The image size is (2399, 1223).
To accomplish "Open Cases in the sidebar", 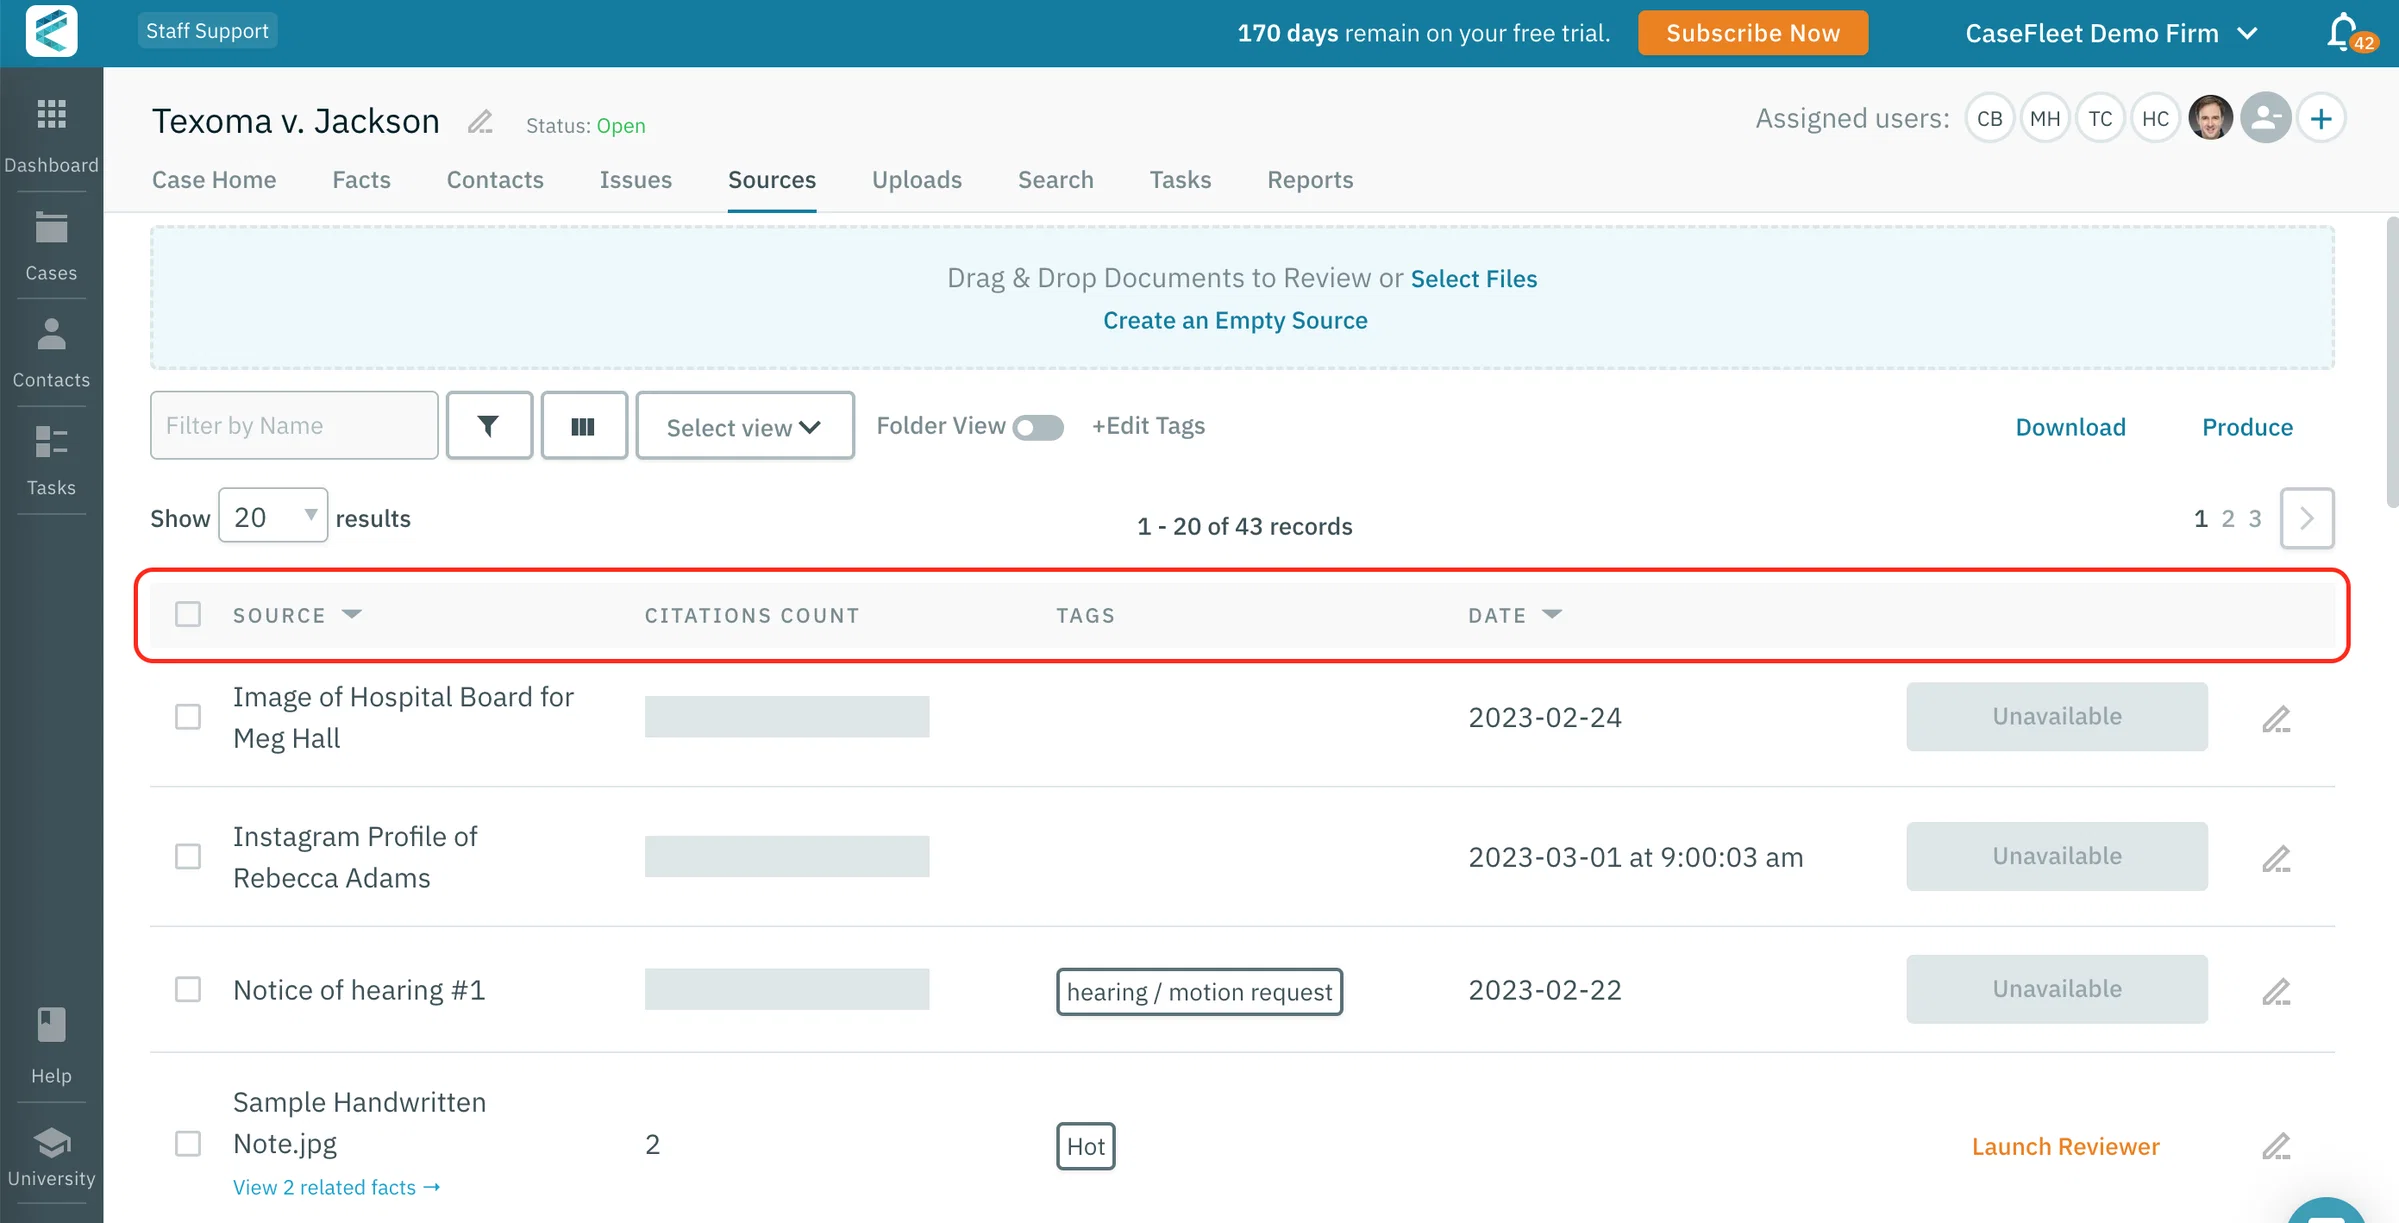I will pyautogui.click(x=51, y=246).
